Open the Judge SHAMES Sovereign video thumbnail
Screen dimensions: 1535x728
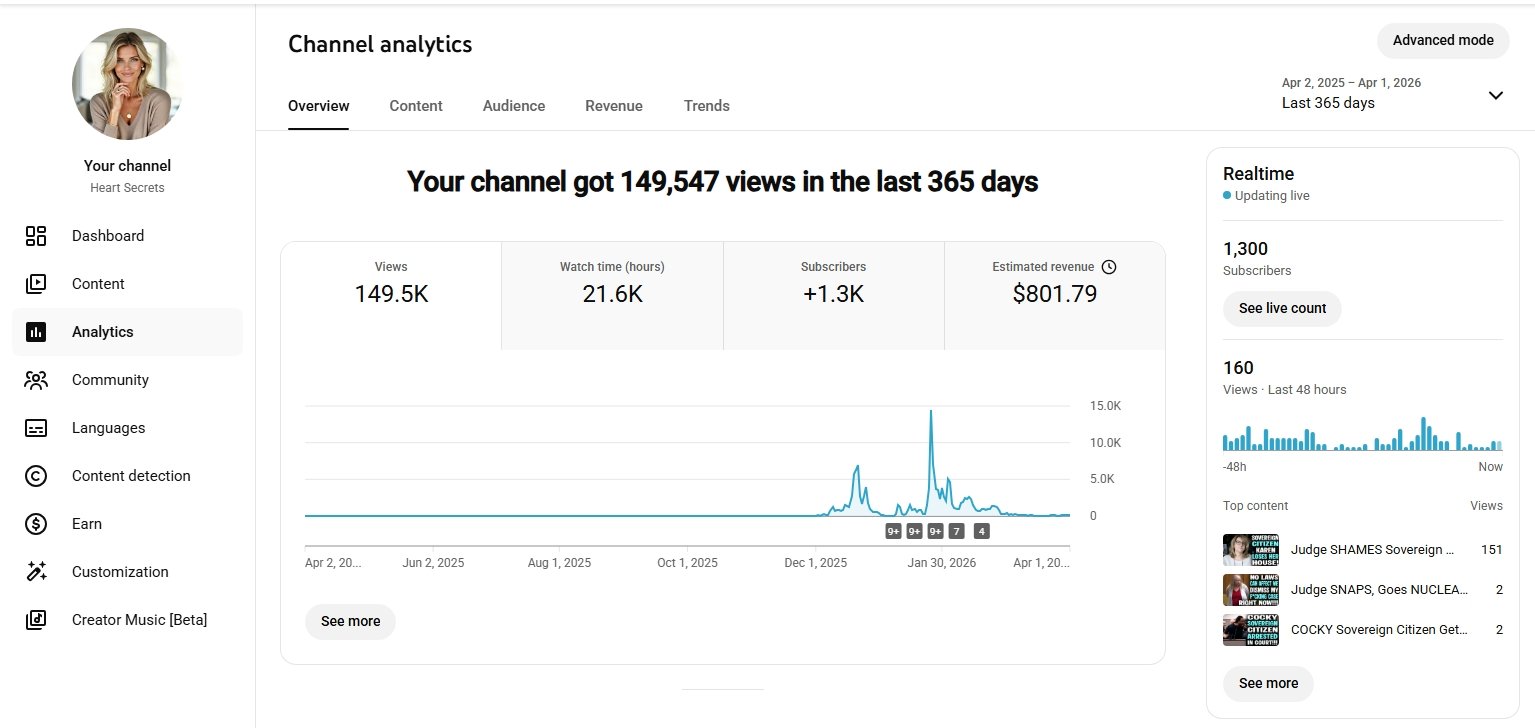click(1250, 550)
